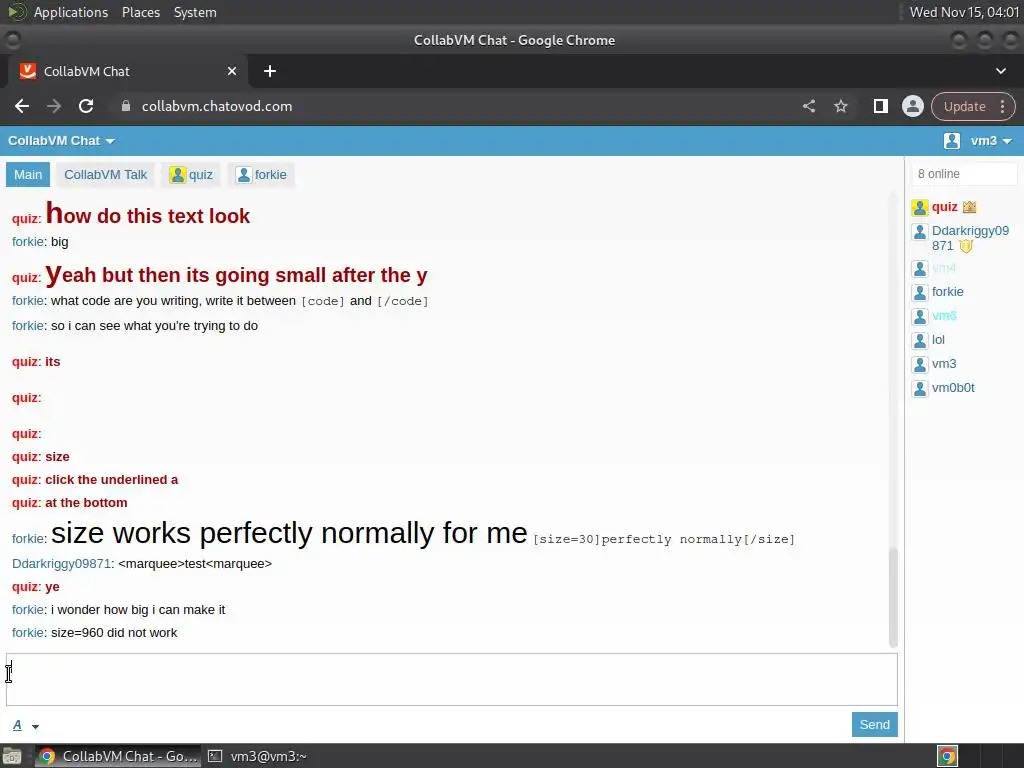Click message 'click the underlined a'
The image size is (1024, 768).
point(112,480)
